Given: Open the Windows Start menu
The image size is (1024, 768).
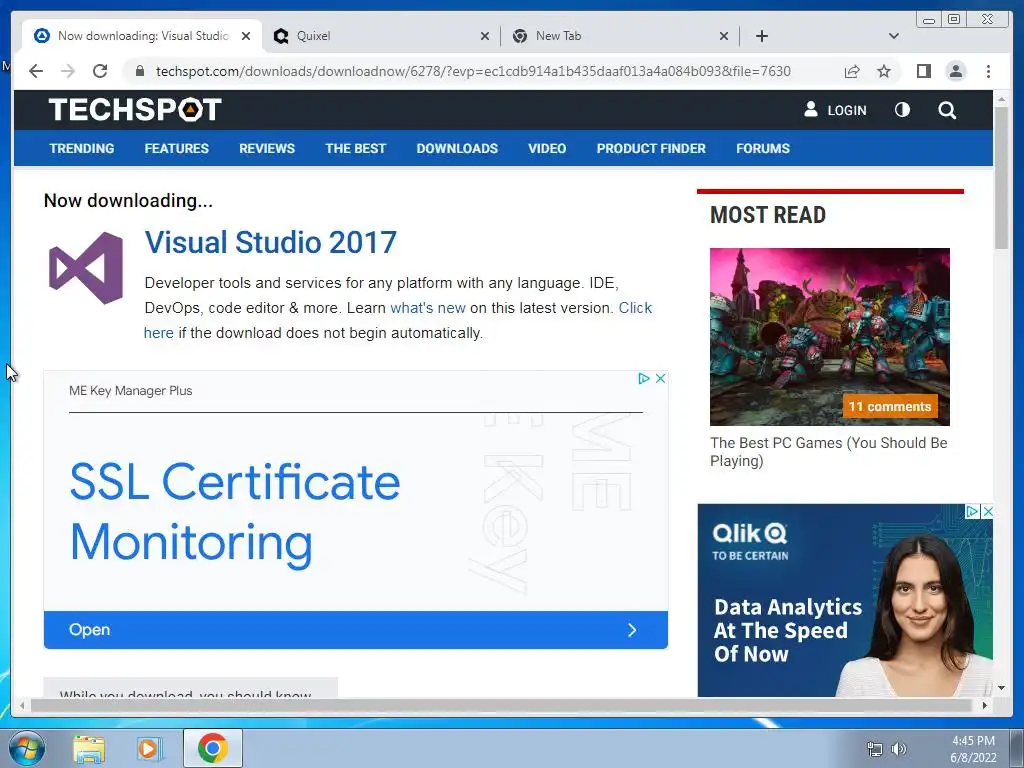Looking at the screenshot, I should coord(27,748).
